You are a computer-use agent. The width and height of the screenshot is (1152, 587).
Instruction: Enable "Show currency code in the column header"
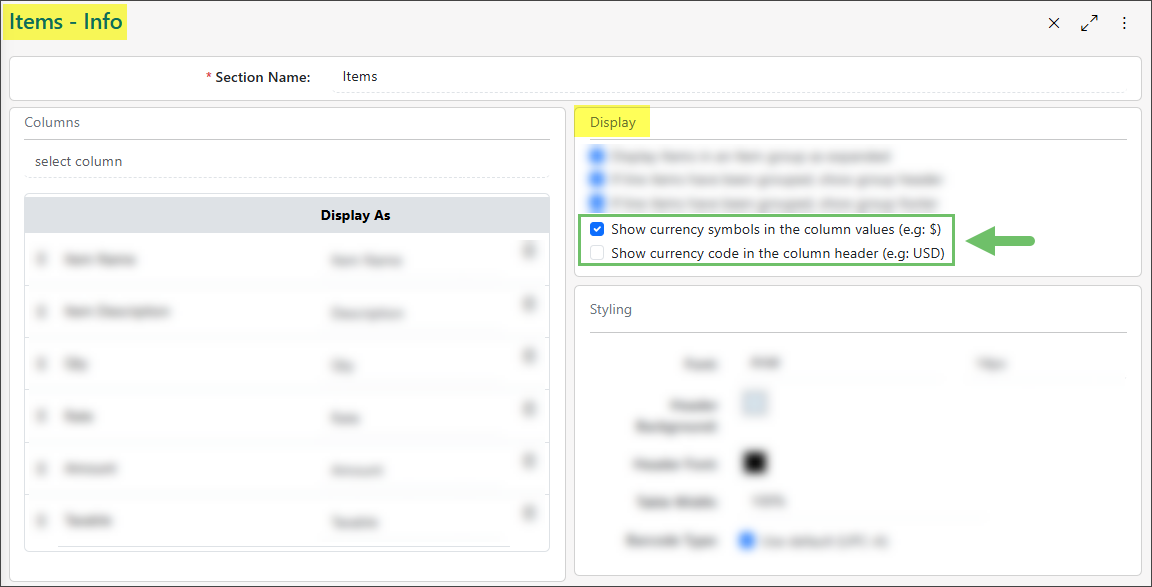pos(597,253)
